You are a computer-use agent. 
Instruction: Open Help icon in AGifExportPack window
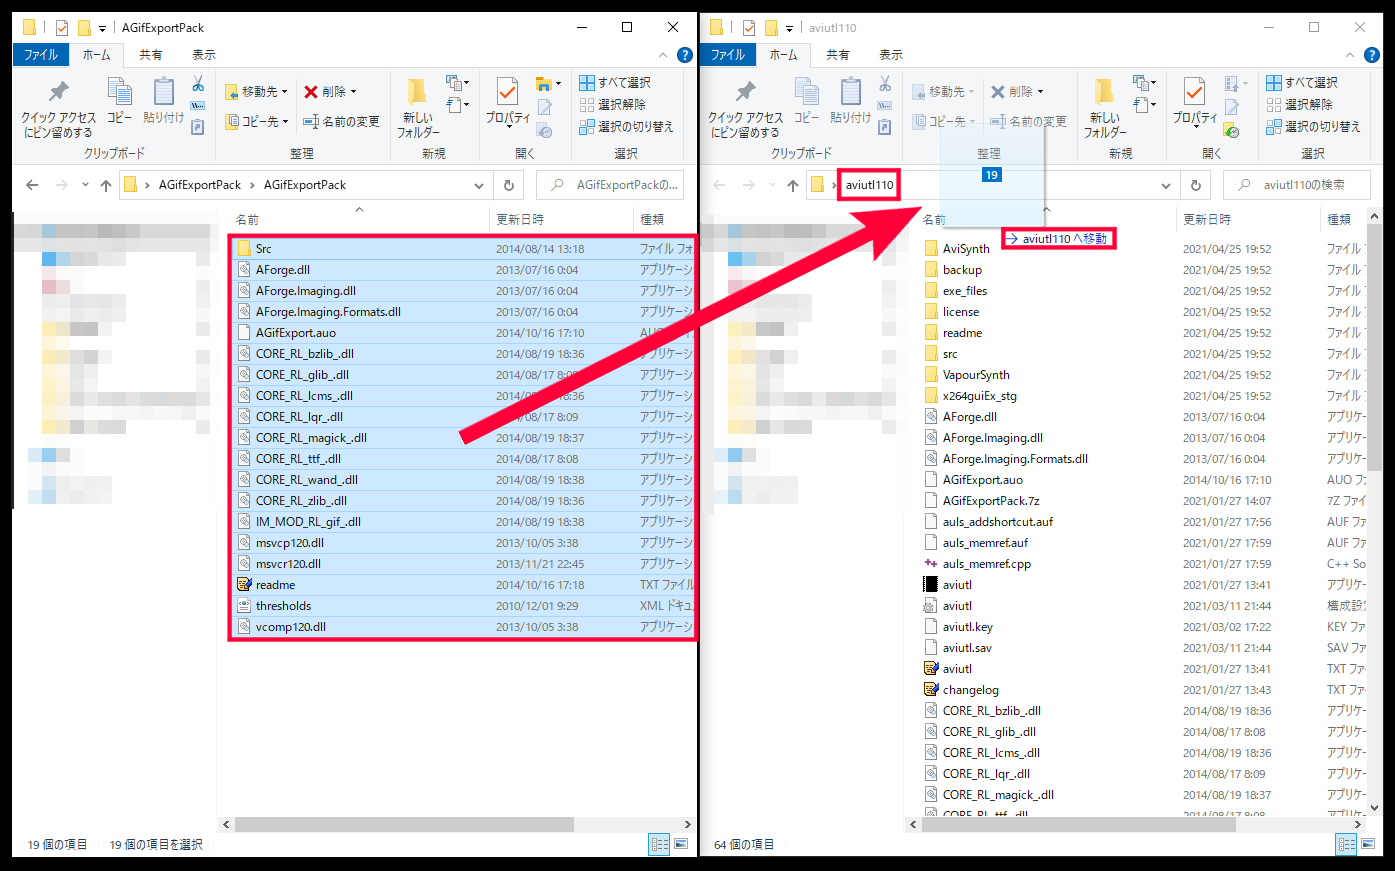(685, 55)
